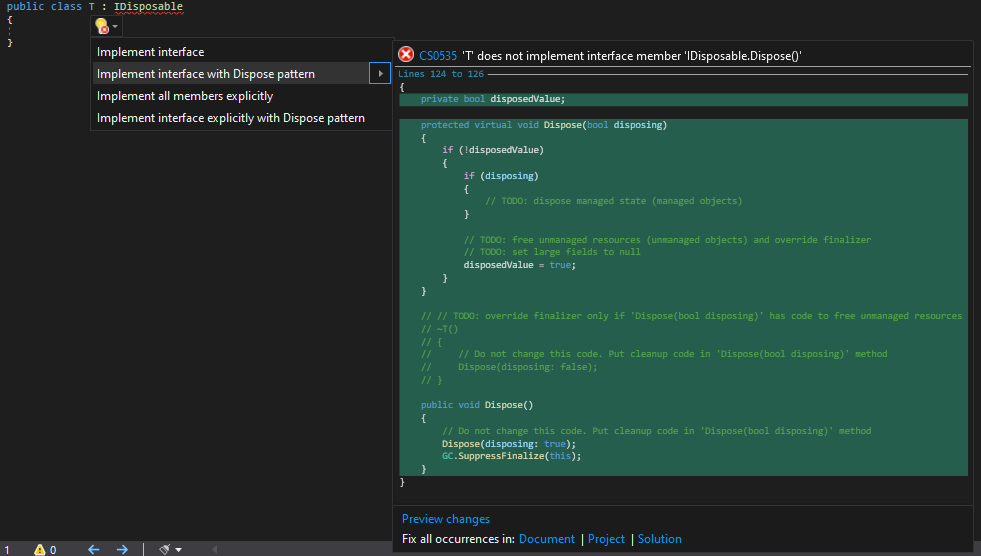Select Implement all members explicitly
This screenshot has height=556, width=981.
(x=185, y=96)
